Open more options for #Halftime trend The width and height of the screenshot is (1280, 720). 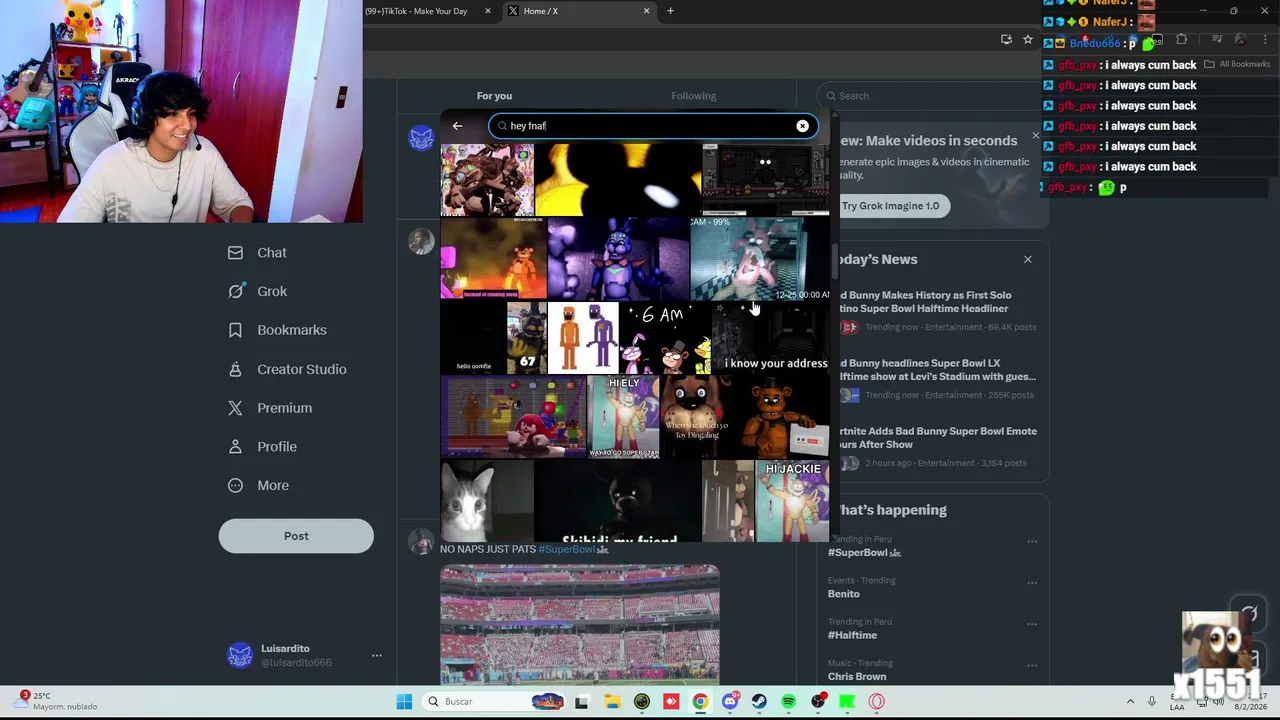(x=1032, y=624)
